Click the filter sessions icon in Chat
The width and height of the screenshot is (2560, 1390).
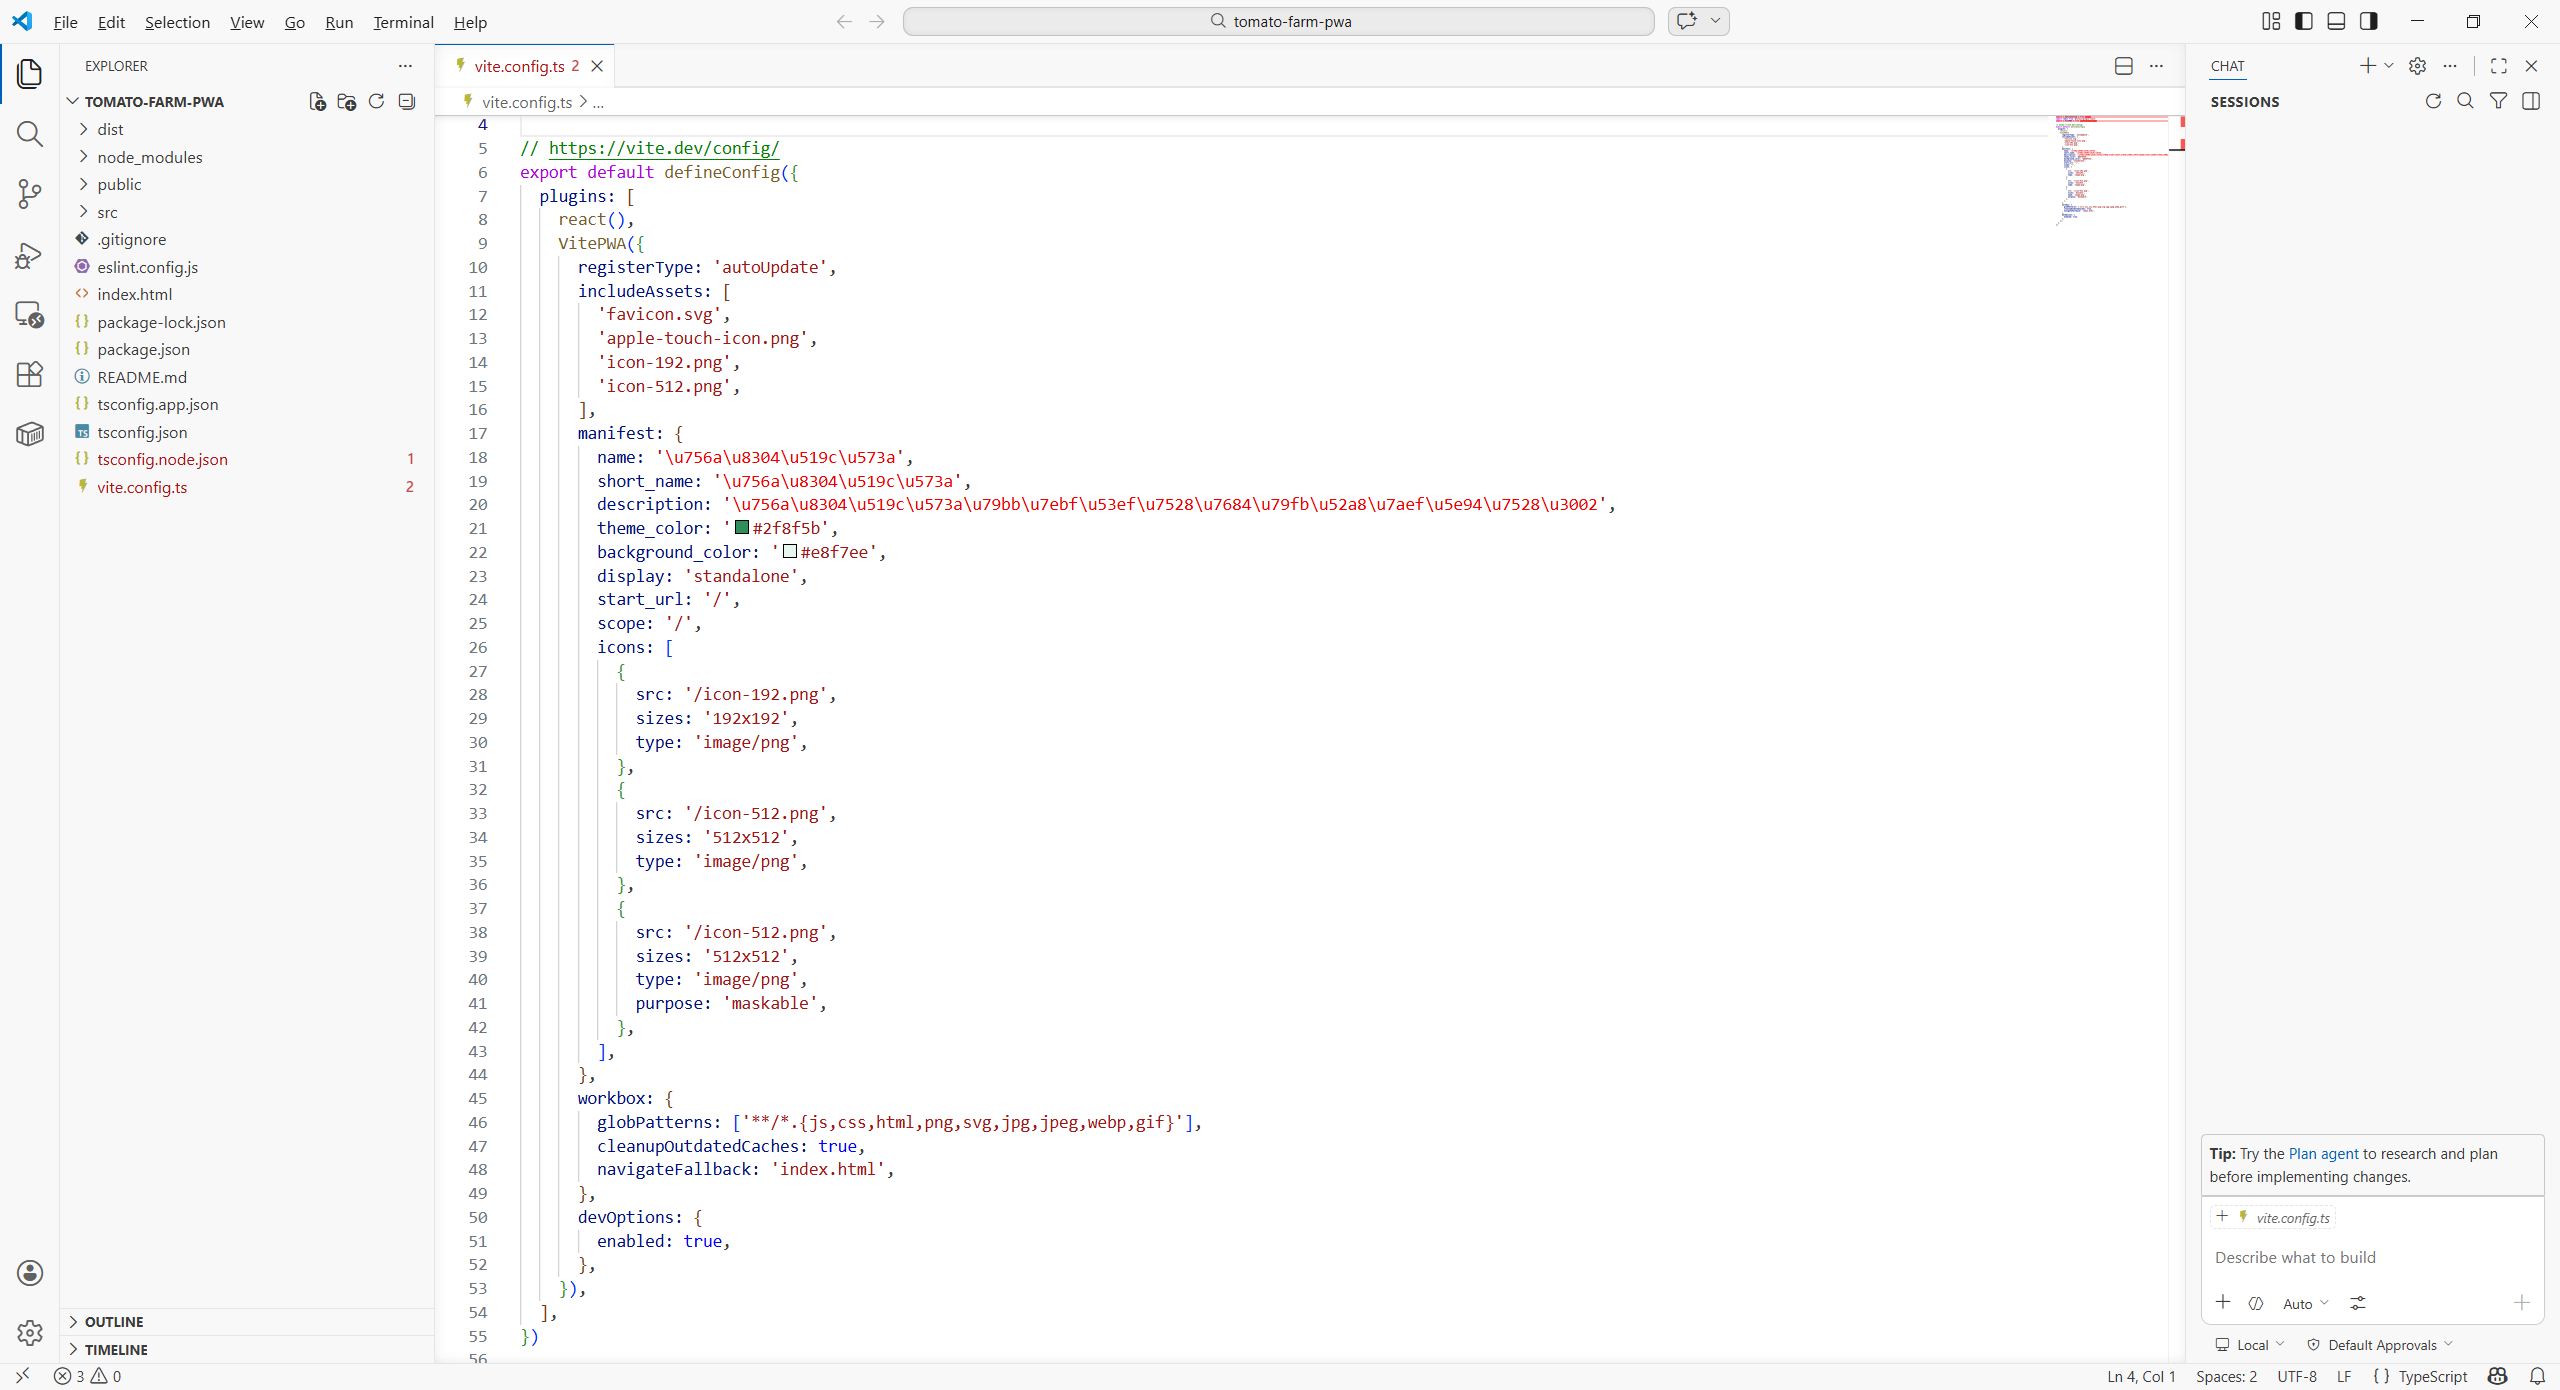click(2498, 101)
